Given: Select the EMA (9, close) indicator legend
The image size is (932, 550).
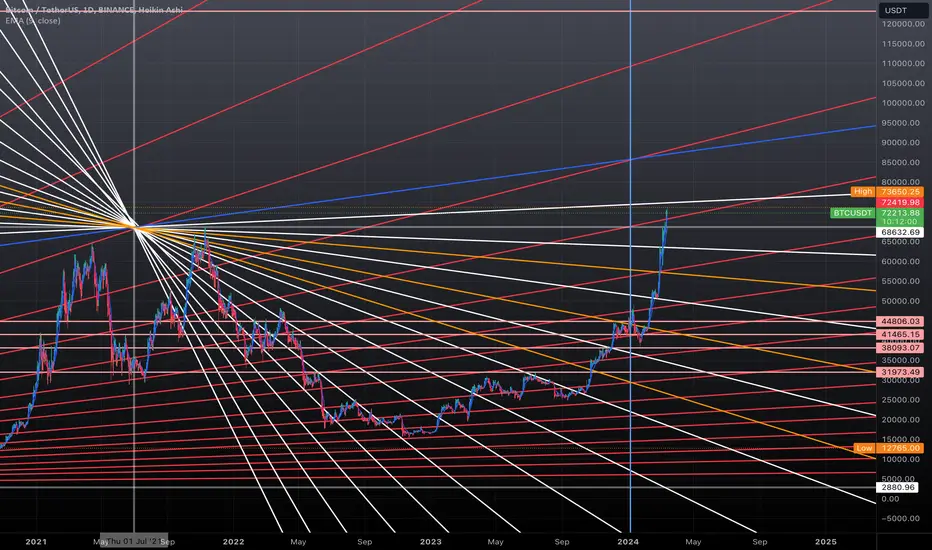Looking at the screenshot, I should pyautogui.click(x=33, y=21).
